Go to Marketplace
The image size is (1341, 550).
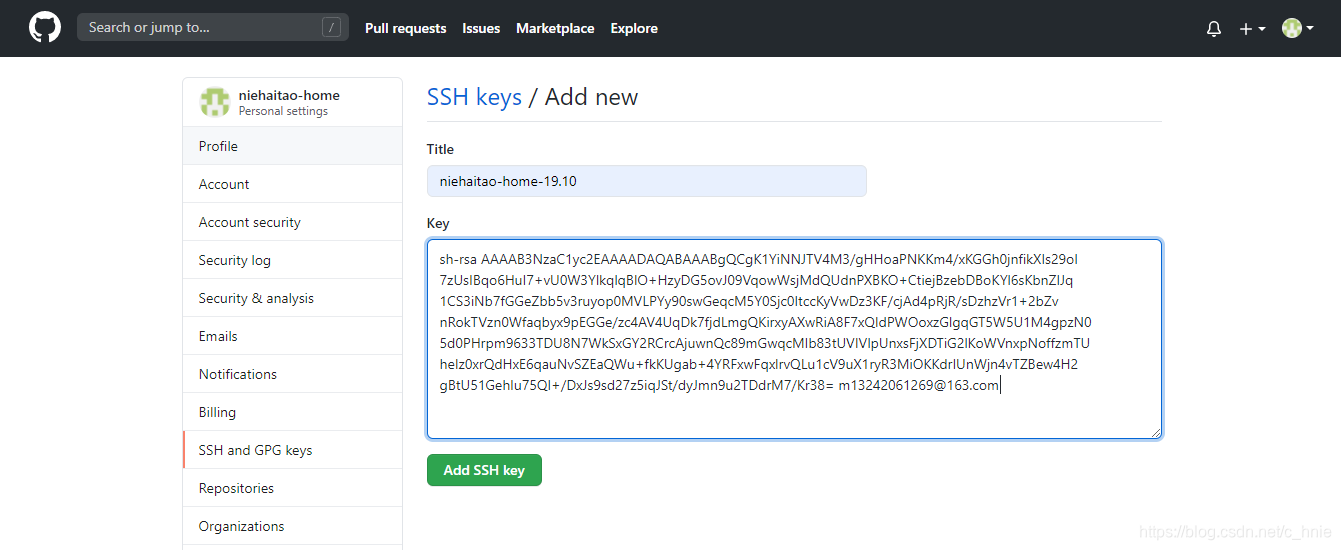(555, 28)
